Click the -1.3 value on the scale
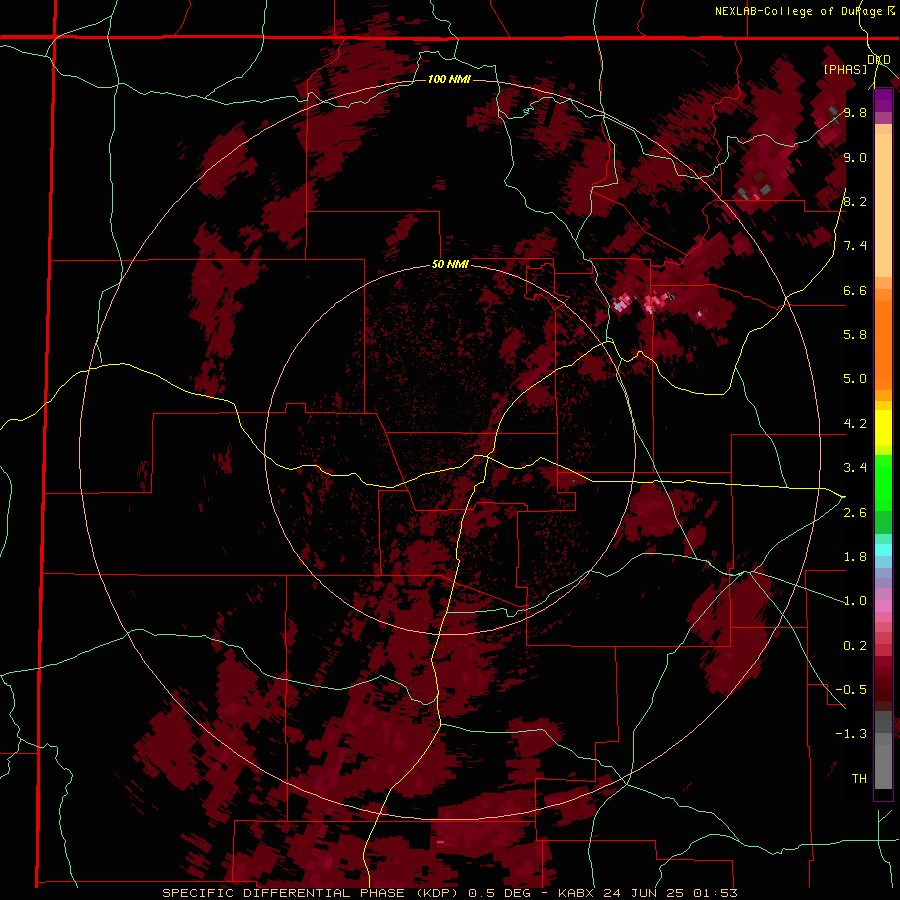Viewport: 900px width, 900px height. click(x=851, y=734)
